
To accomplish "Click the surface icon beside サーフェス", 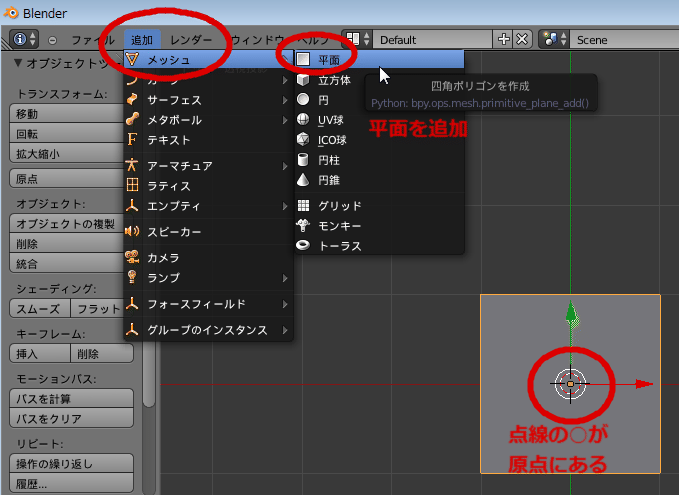I will pyautogui.click(x=133, y=100).
